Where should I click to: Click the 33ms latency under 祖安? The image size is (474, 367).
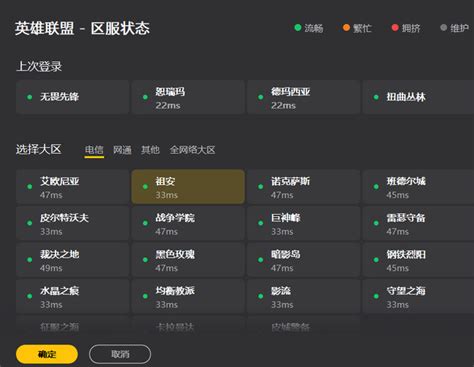[x=167, y=195]
